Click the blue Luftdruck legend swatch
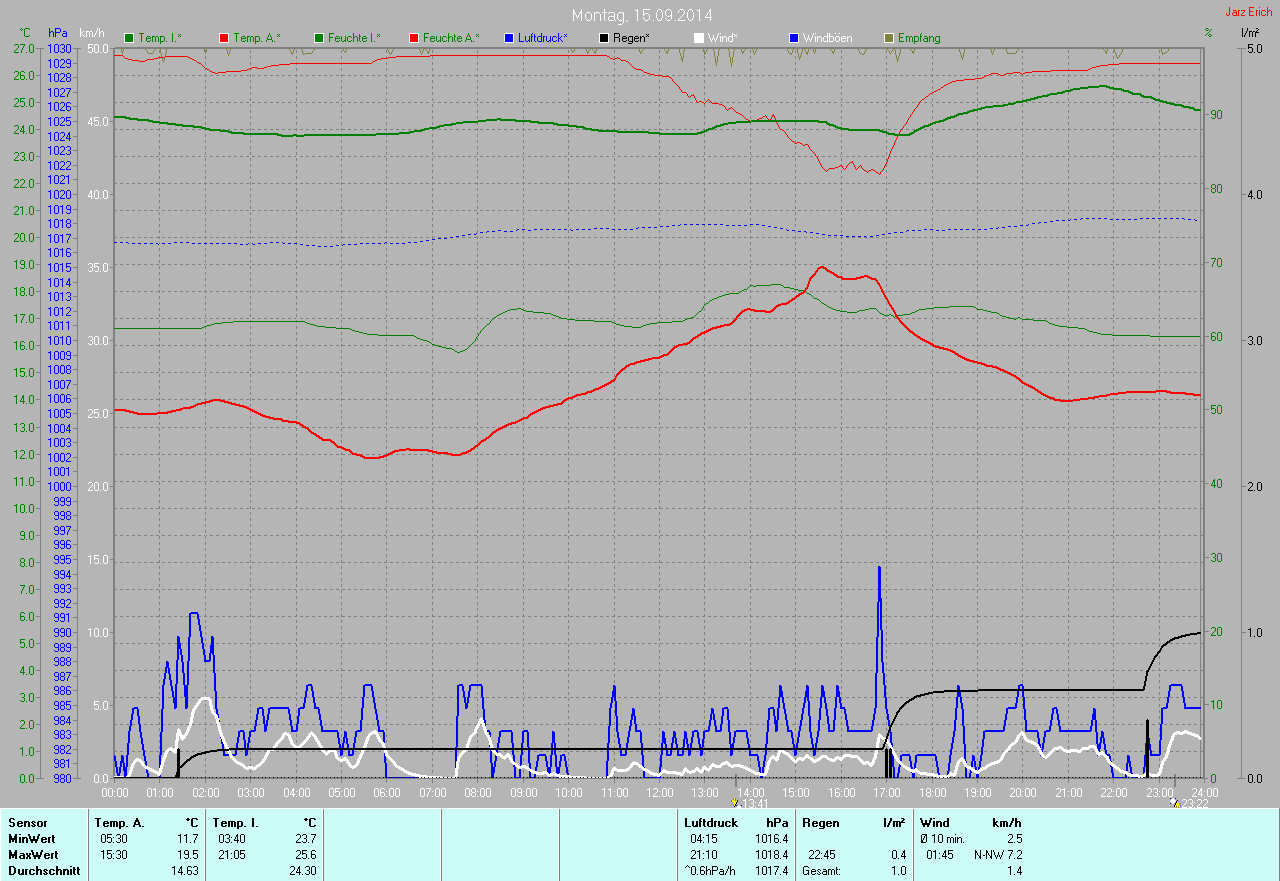 click(509, 38)
